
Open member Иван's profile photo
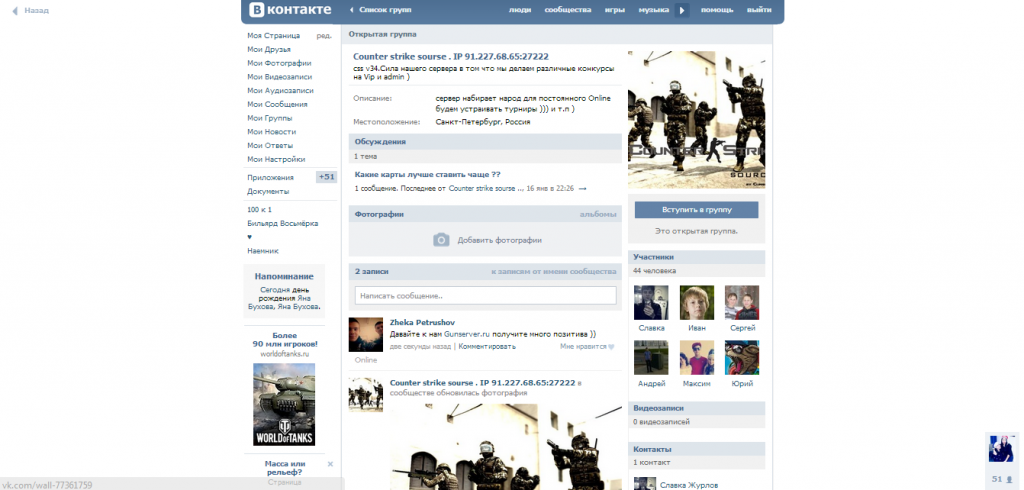[x=697, y=302]
